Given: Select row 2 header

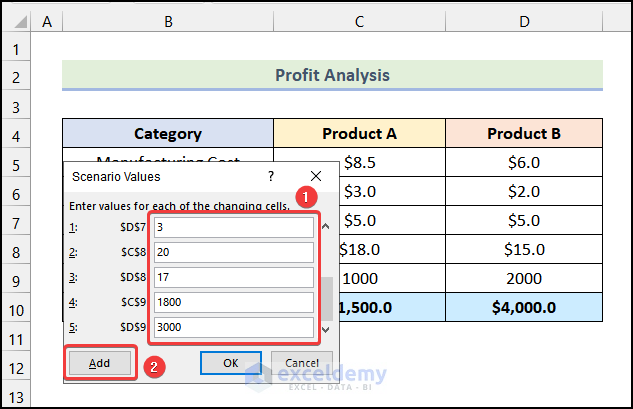Looking at the screenshot, I should tap(15, 76).
